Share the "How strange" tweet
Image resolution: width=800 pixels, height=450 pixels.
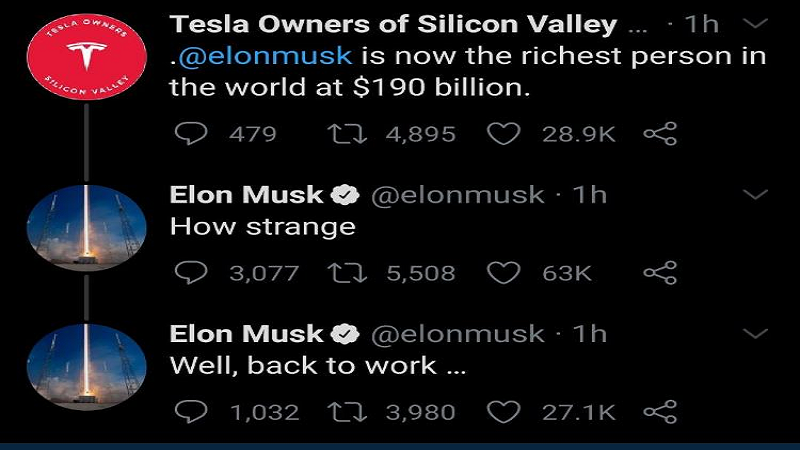[660, 273]
